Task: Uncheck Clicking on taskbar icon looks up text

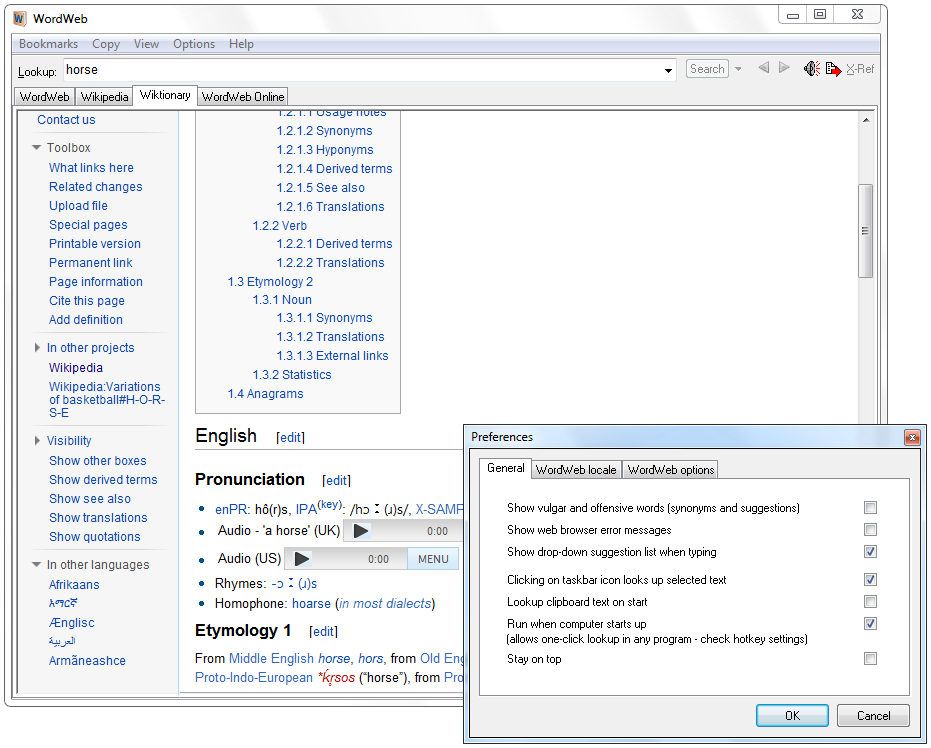Action: pos(870,579)
